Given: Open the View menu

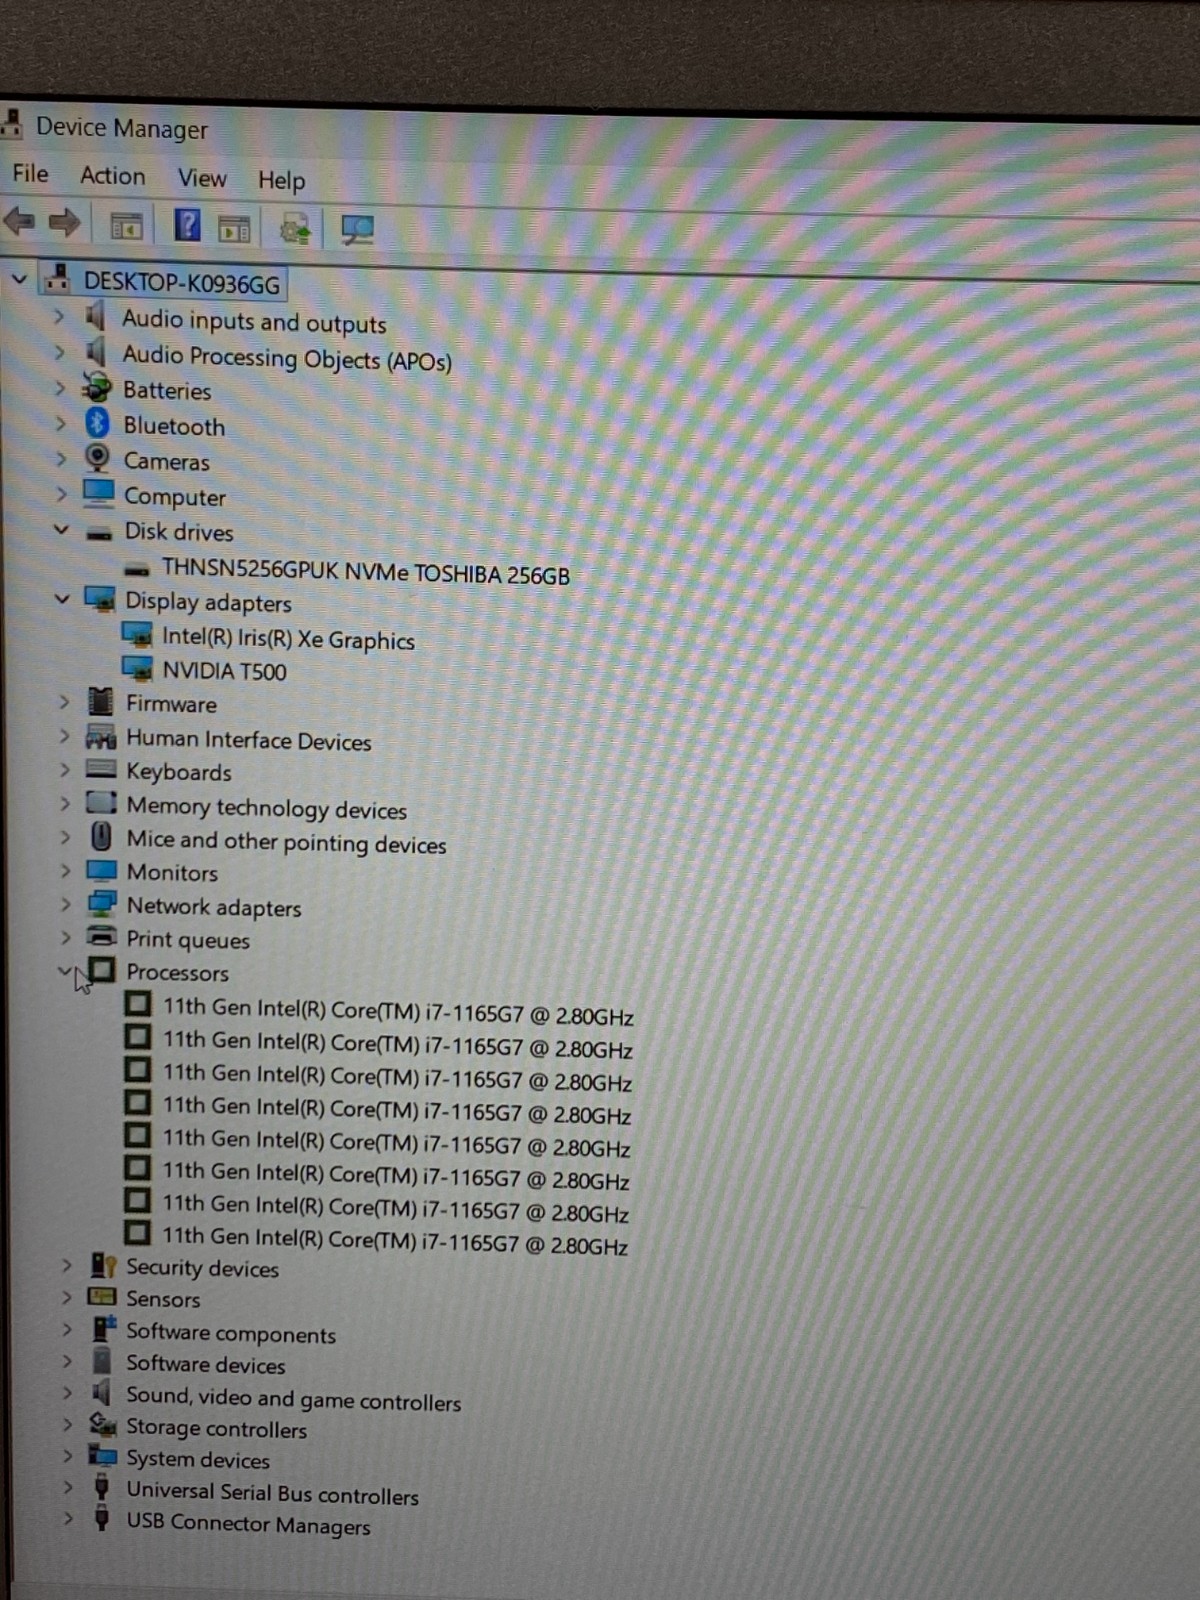Looking at the screenshot, I should coord(202,178).
